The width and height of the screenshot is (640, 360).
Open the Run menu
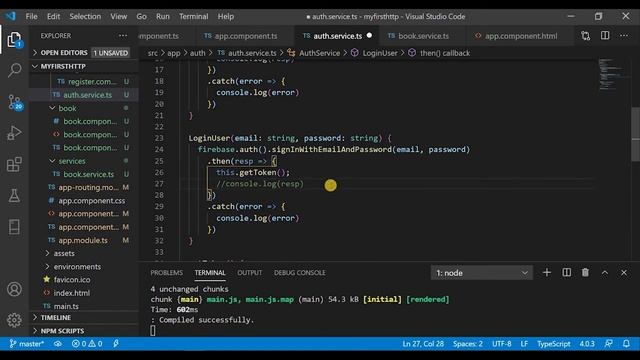coord(162,16)
